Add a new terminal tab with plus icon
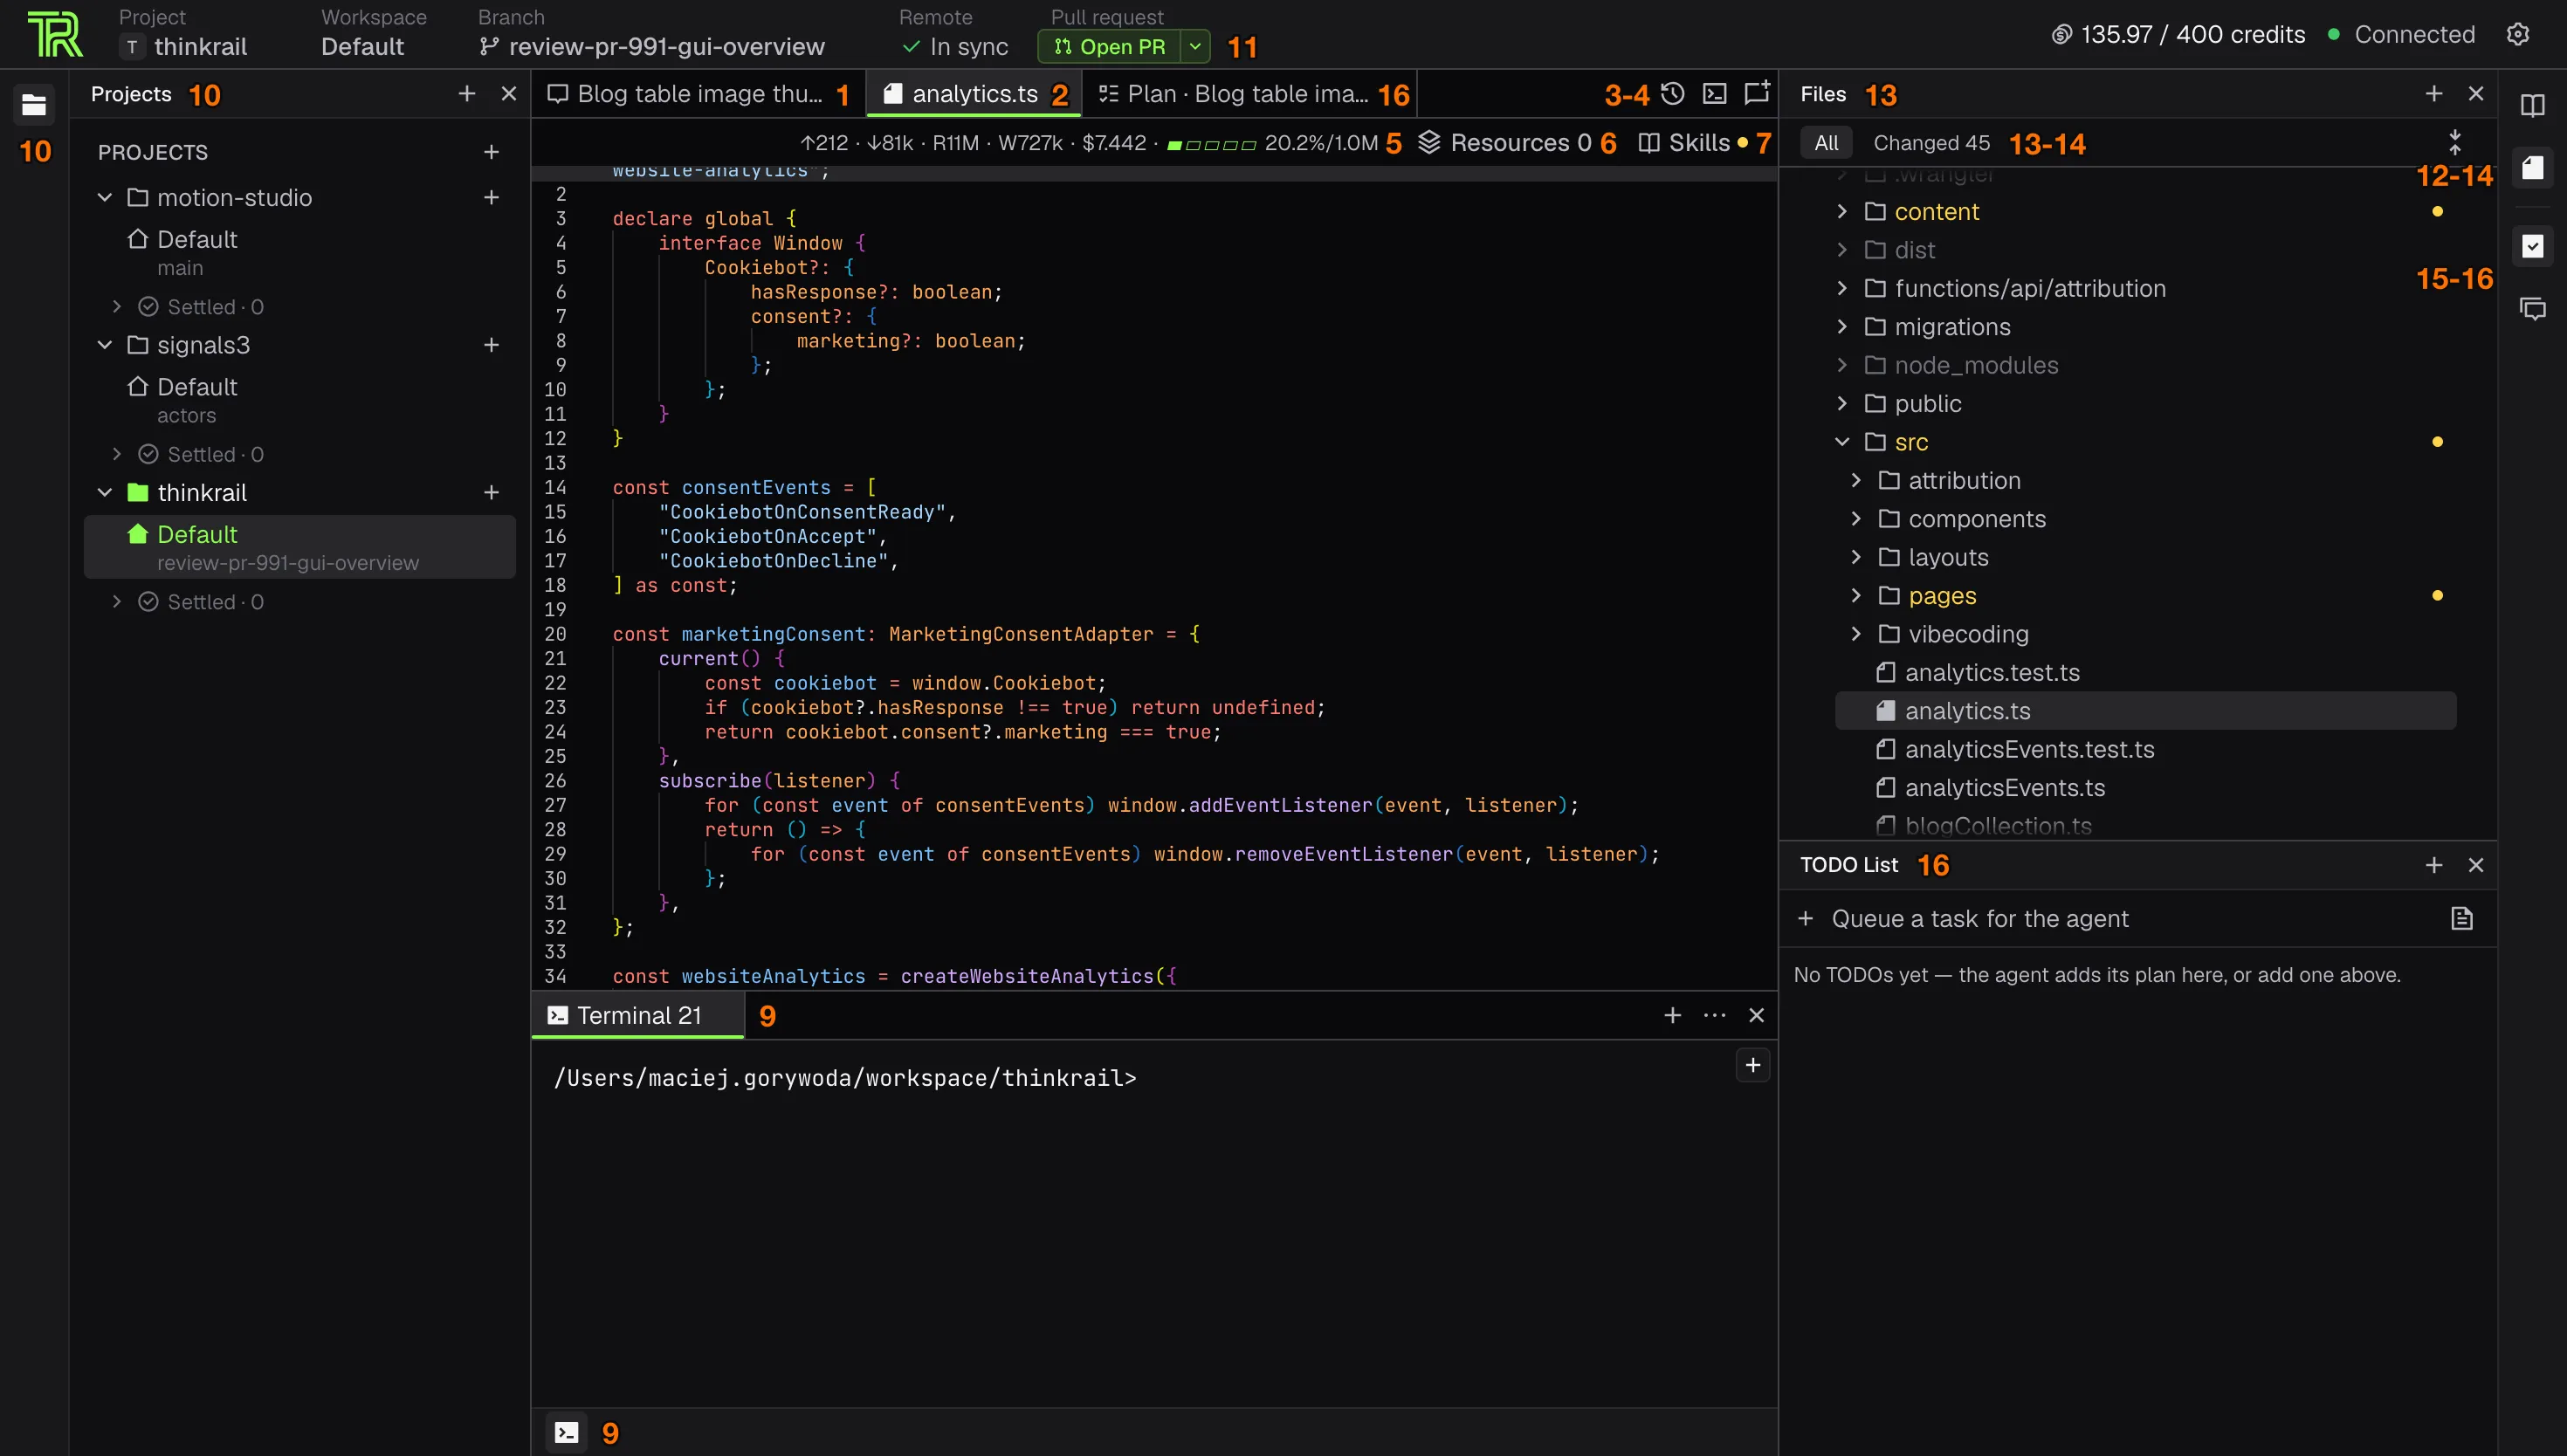Screen dimensions: 2567x1456 1672,1015
